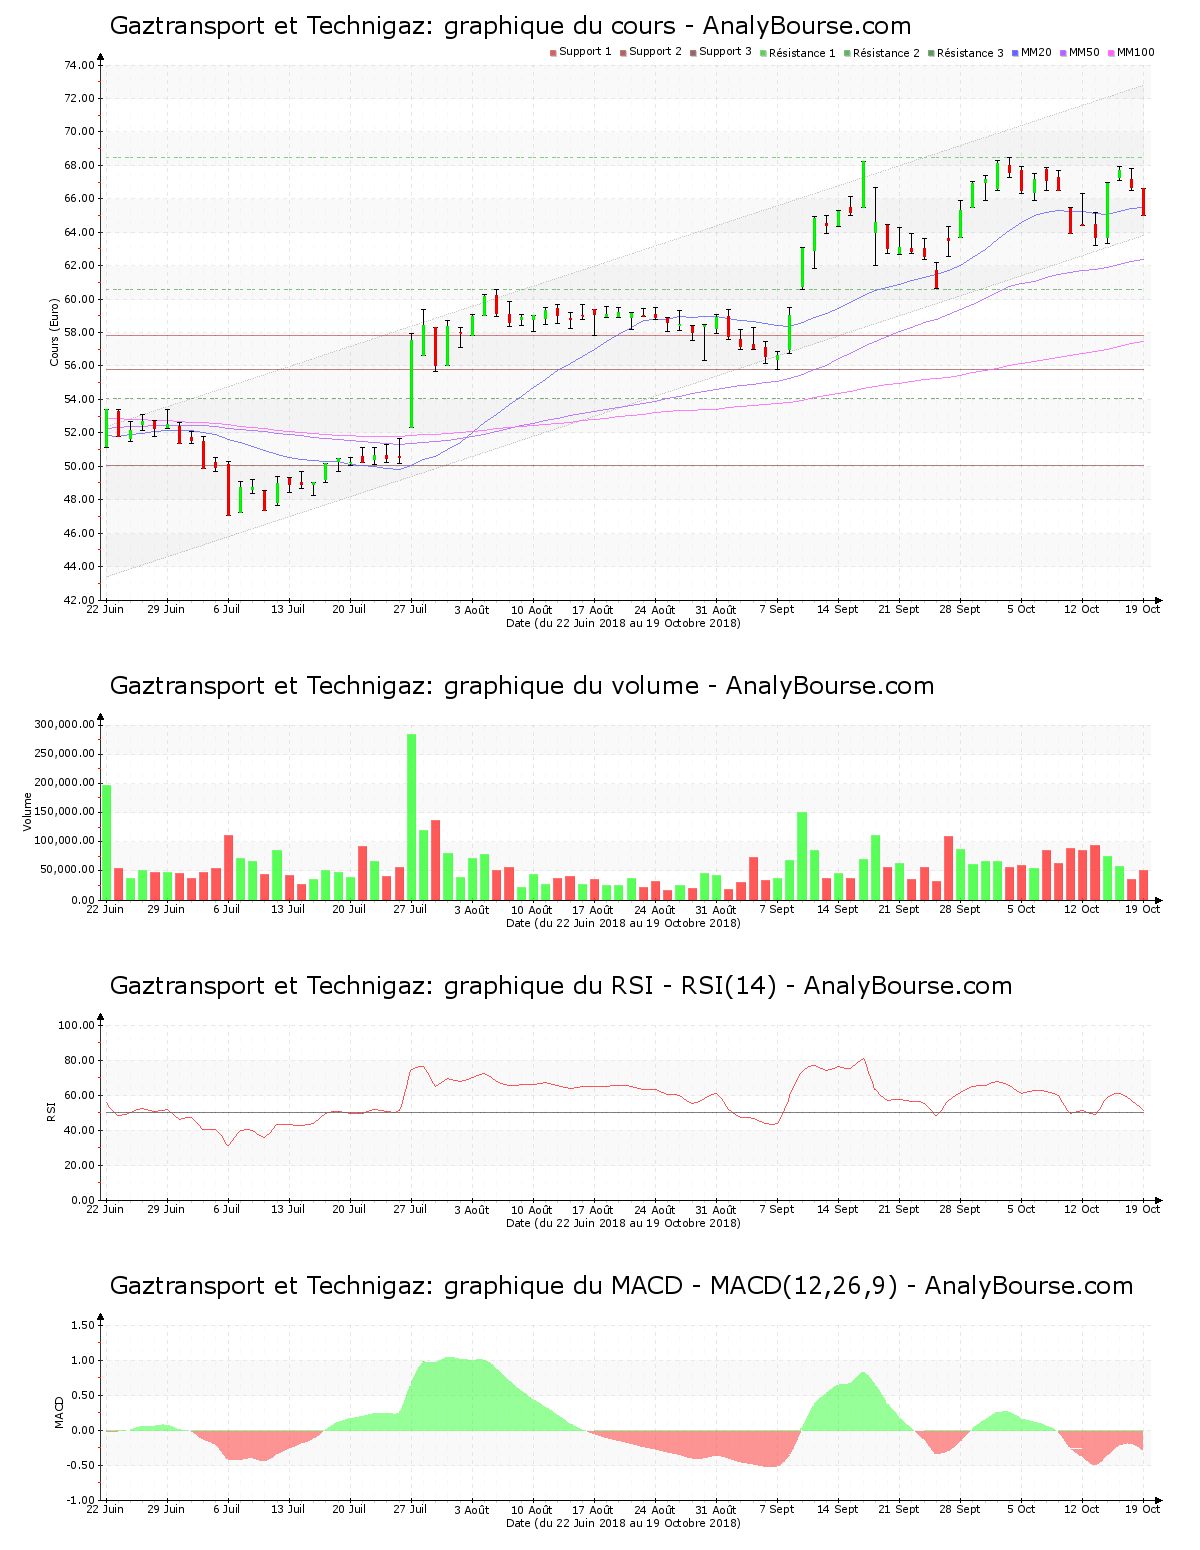Click the 100.00 RSI axis value
The height and width of the screenshot is (1550, 1200).
pyautogui.click(x=77, y=1025)
